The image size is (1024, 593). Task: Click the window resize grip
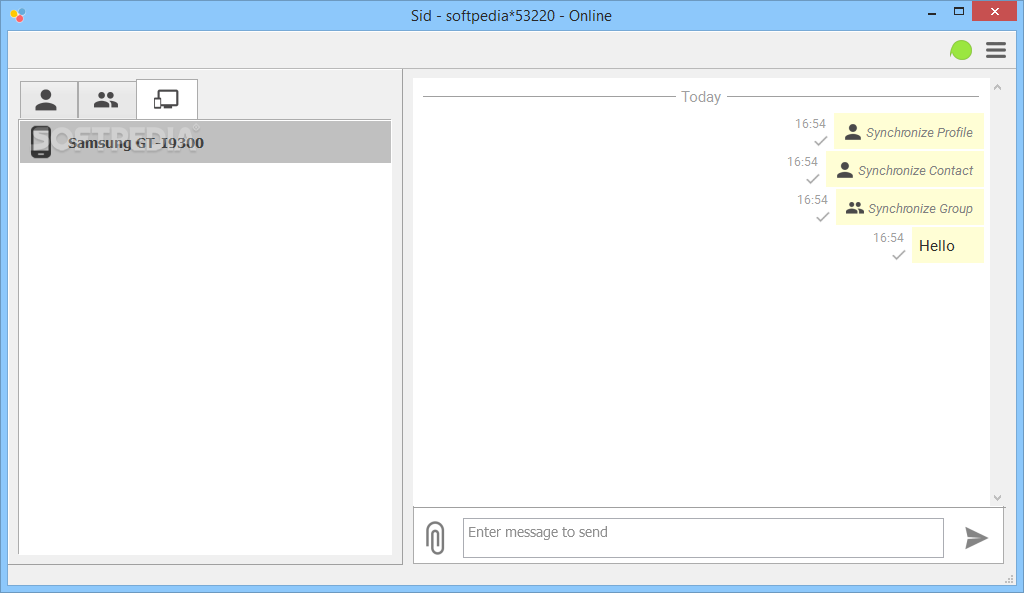pyautogui.click(x=1009, y=579)
